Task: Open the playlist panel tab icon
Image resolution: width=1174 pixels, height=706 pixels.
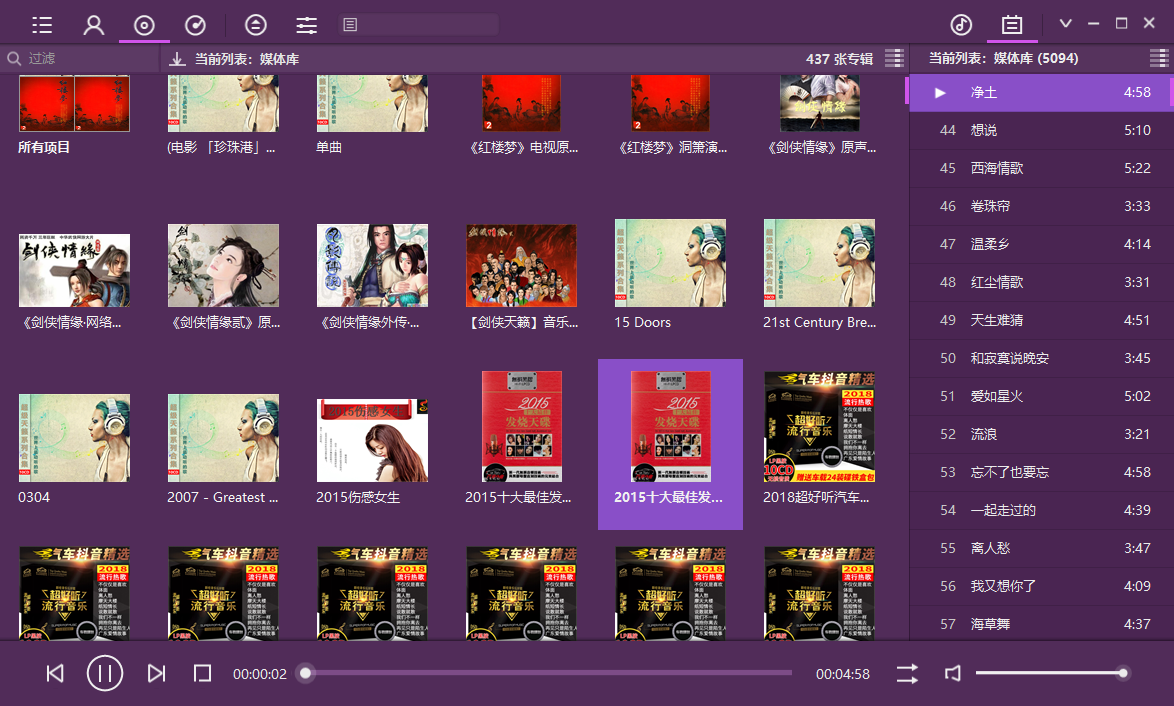Action: [1012, 25]
